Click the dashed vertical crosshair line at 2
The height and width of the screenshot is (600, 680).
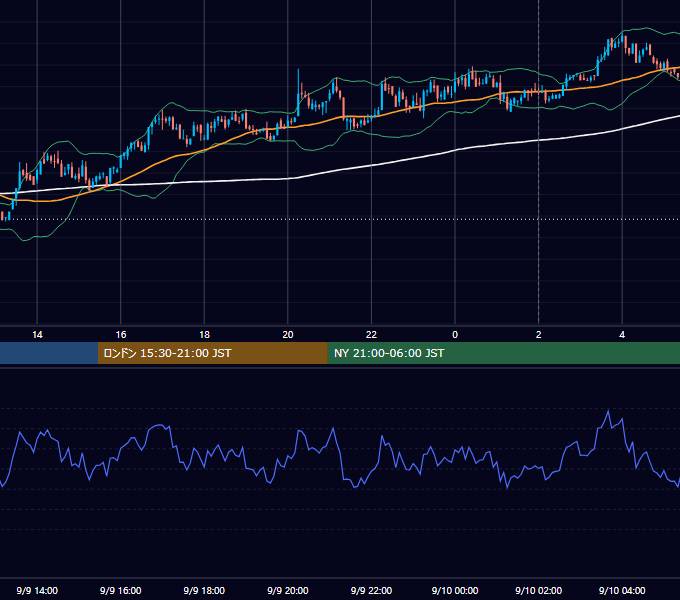(x=539, y=163)
